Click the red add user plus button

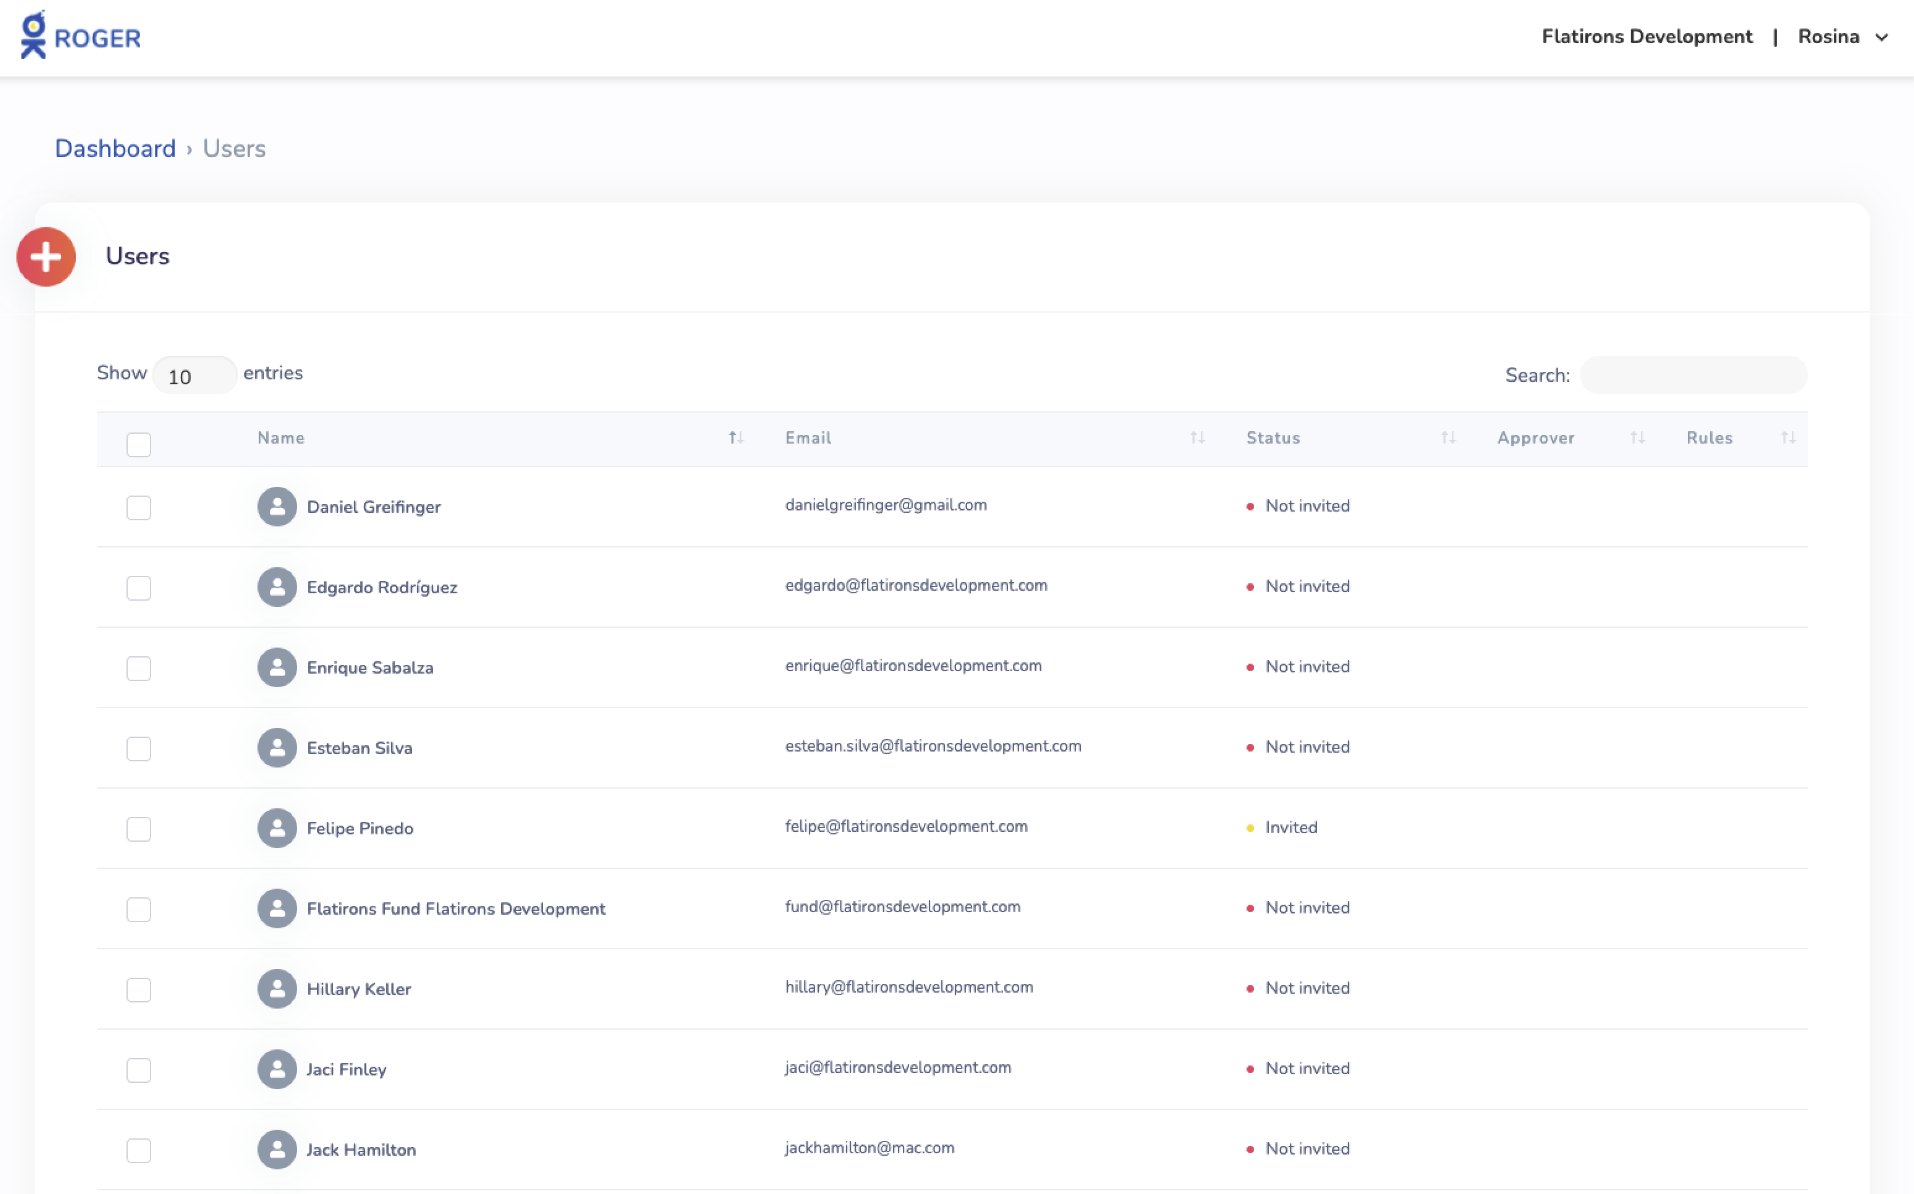[x=46, y=257]
